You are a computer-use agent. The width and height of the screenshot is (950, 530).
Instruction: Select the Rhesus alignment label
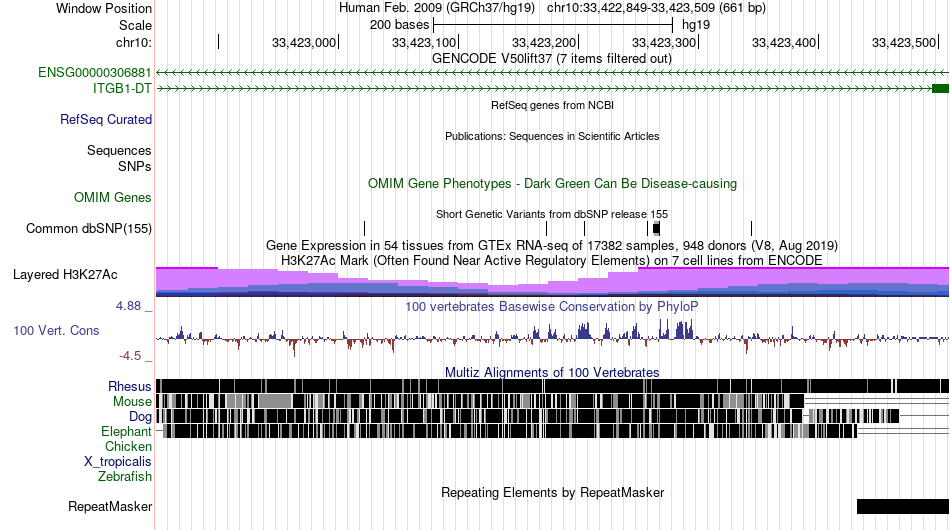130,386
